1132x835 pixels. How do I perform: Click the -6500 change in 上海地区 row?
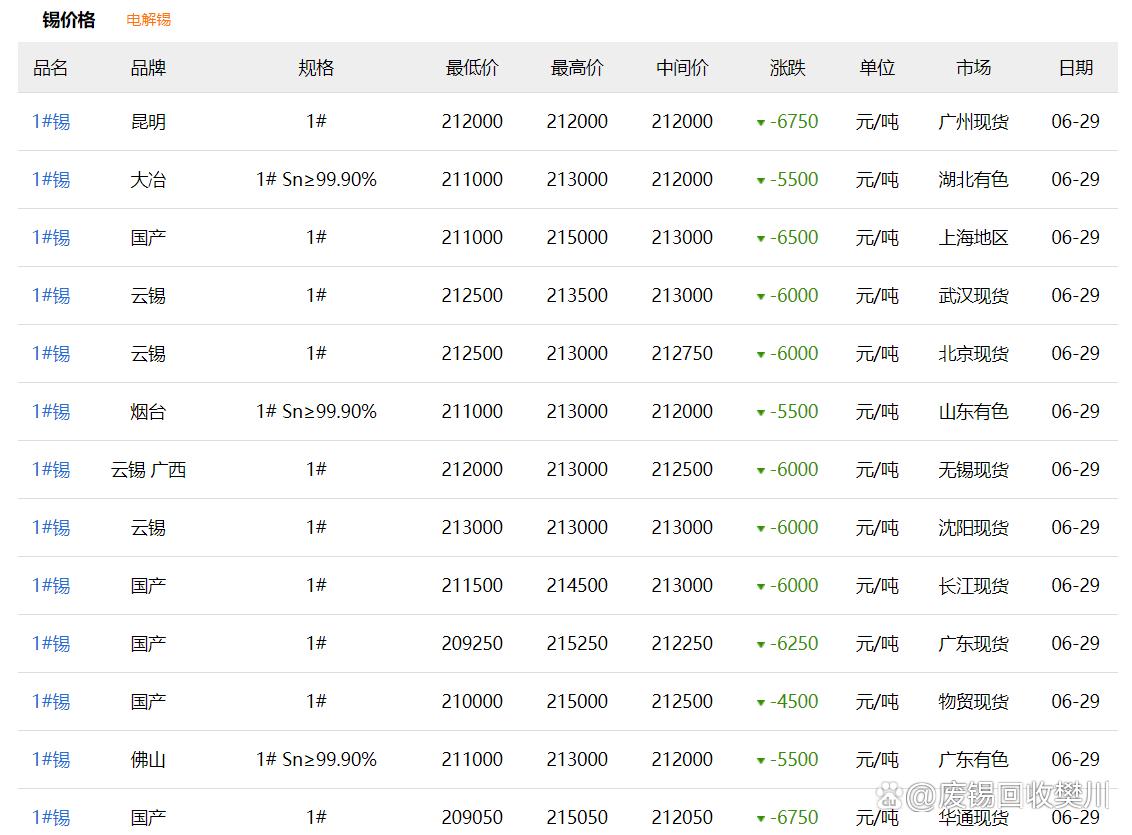point(793,237)
